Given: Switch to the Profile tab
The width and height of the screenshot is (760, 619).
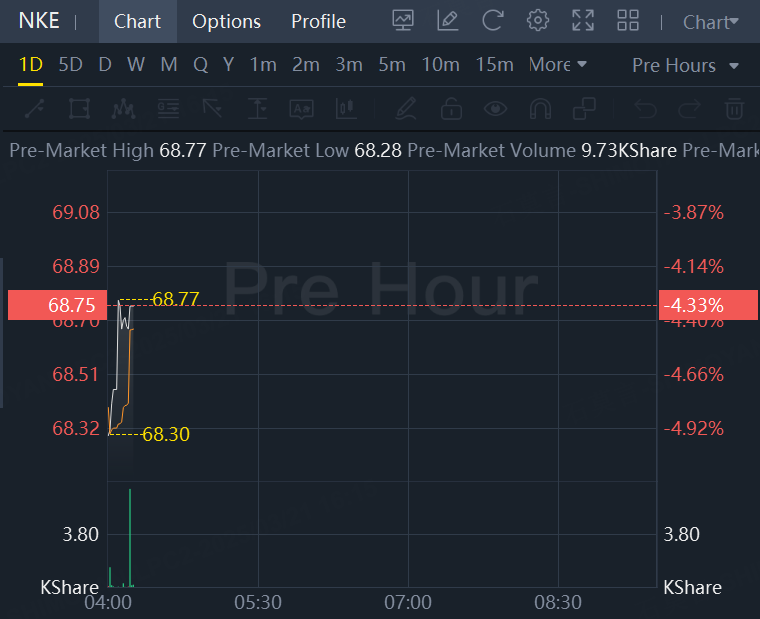Looking at the screenshot, I should (318, 21).
